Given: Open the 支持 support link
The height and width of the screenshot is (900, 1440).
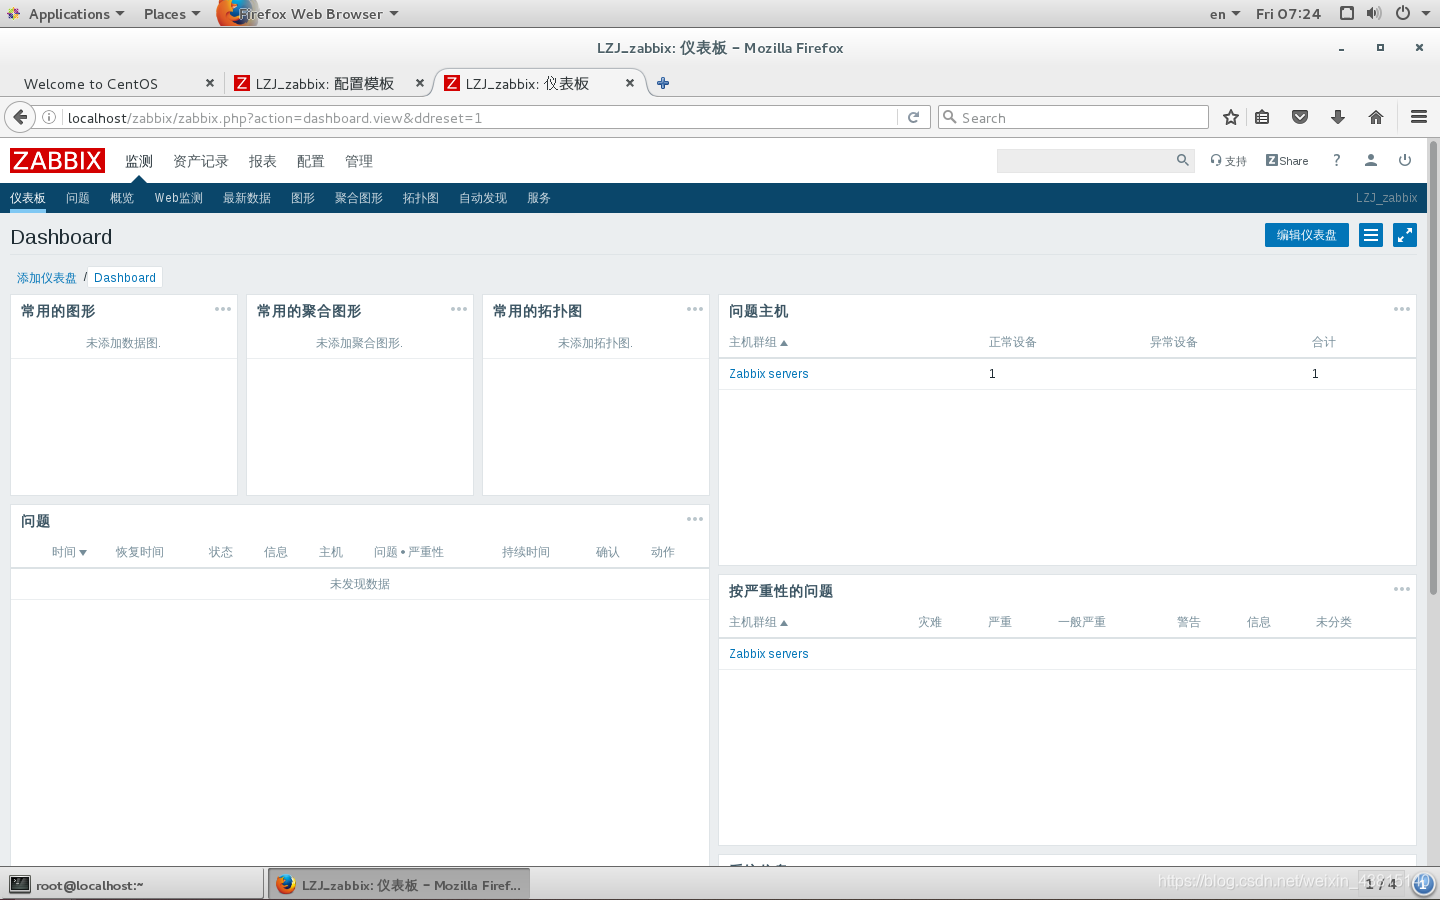Looking at the screenshot, I should (1228, 161).
